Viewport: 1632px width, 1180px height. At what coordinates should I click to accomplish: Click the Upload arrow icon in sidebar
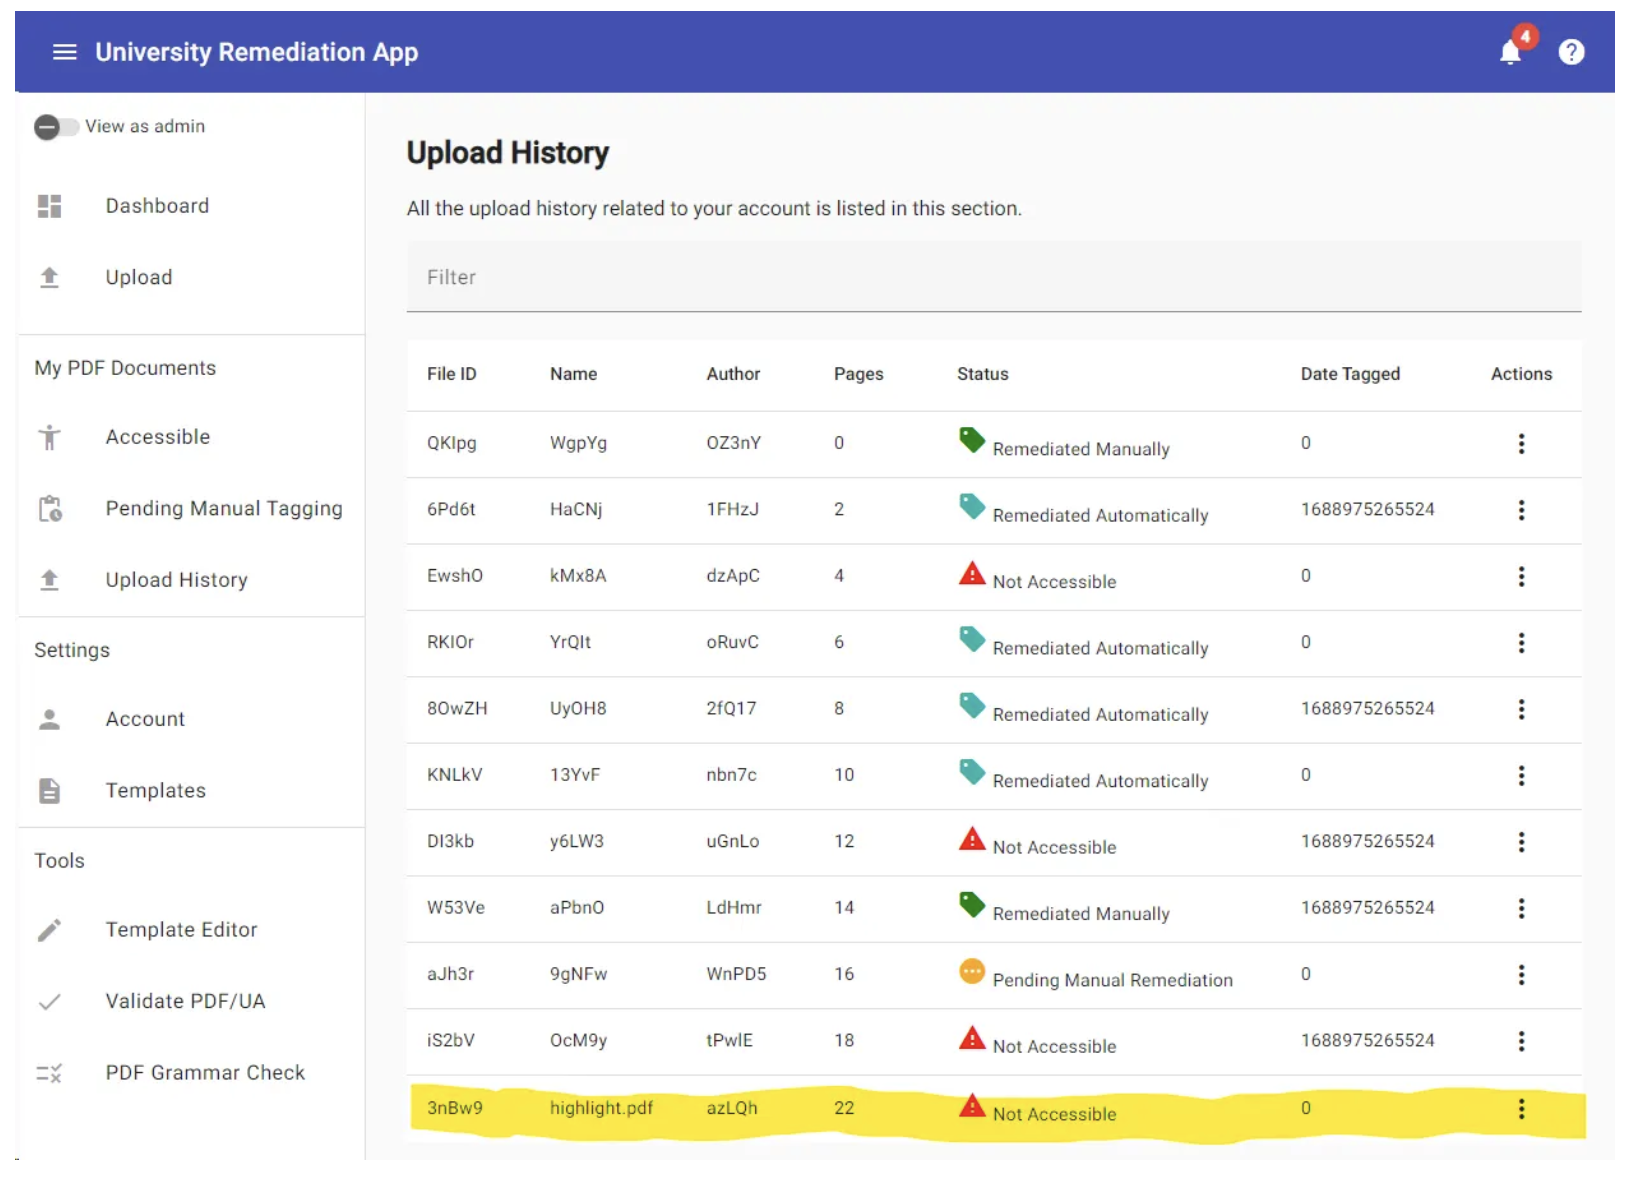49,278
